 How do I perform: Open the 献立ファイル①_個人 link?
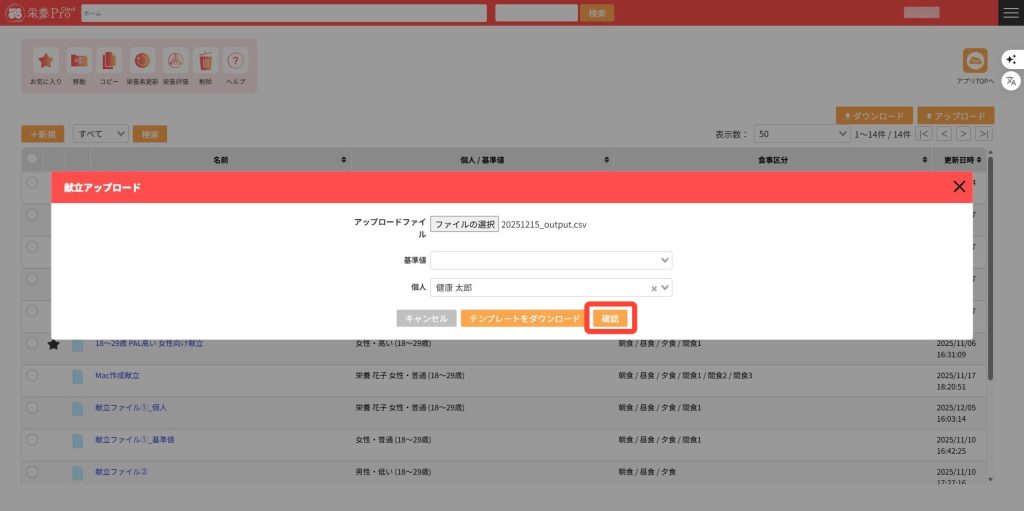[x=131, y=408]
